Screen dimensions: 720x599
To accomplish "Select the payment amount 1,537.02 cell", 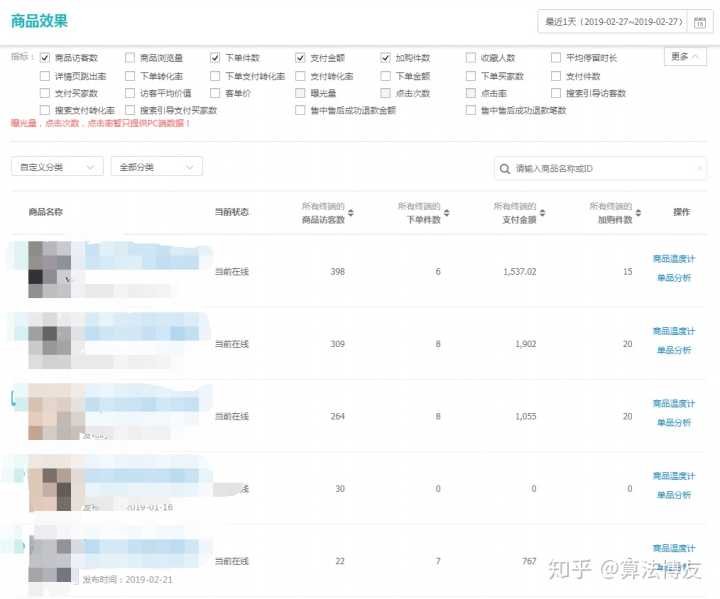I will (520, 272).
